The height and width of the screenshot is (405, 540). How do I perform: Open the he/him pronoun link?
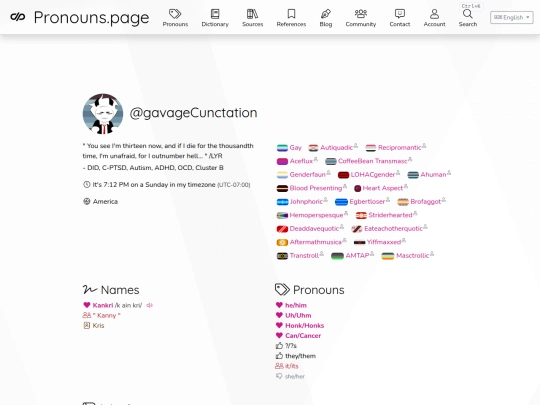coord(296,305)
